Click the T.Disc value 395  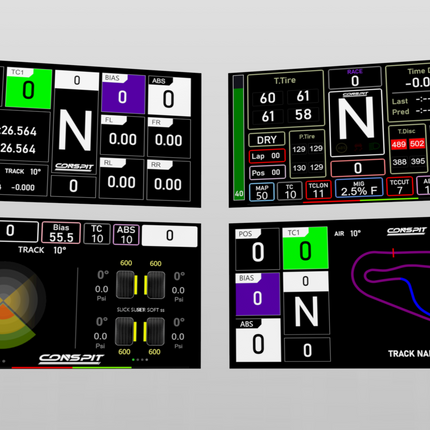(418, 161)
